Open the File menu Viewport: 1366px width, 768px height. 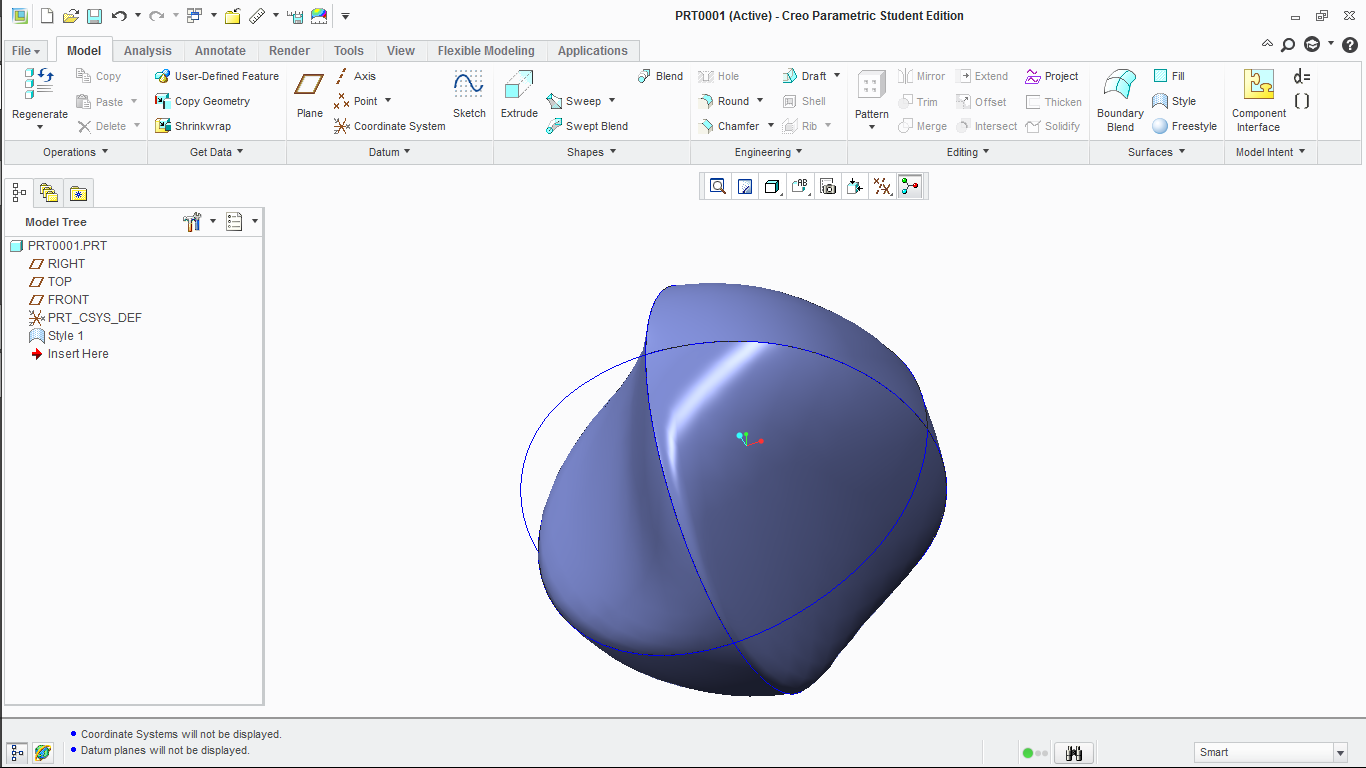26,51
